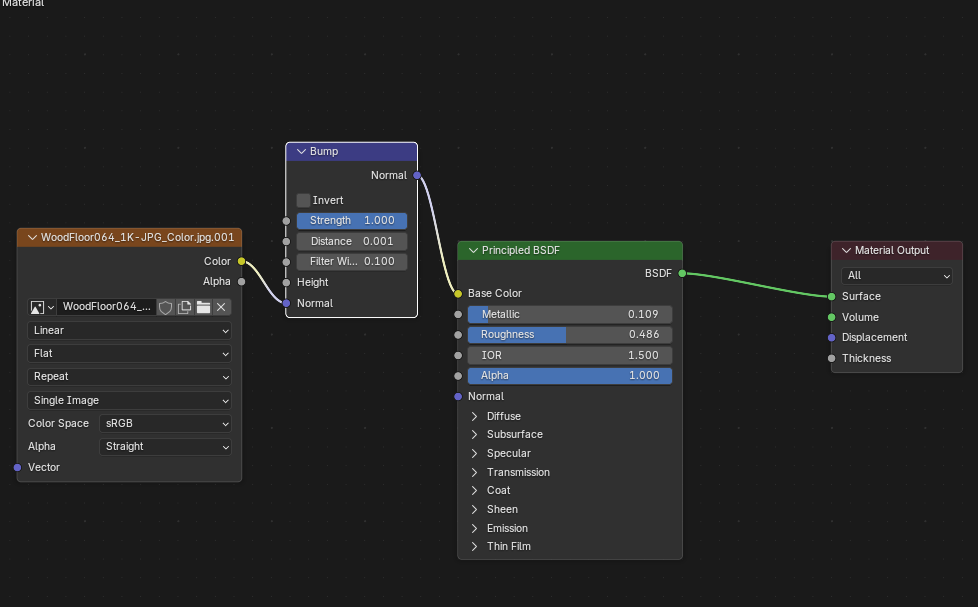This screenshot has height=607, width=978.
Task: Click the Roughness slider
Action: [570, 334]
